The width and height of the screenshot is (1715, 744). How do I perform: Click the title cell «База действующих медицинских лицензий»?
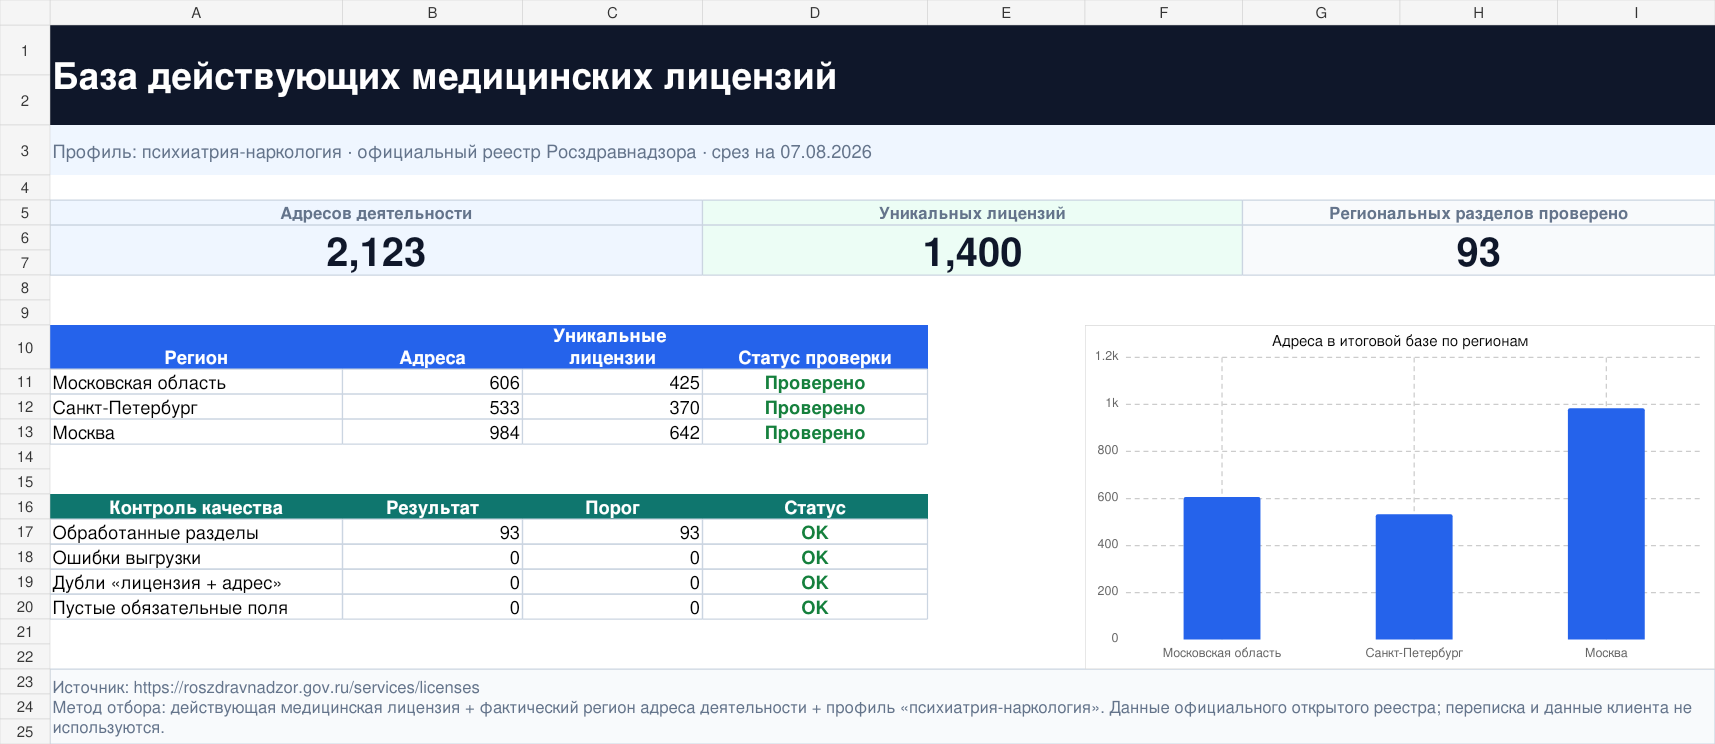(x=882, y=75)
